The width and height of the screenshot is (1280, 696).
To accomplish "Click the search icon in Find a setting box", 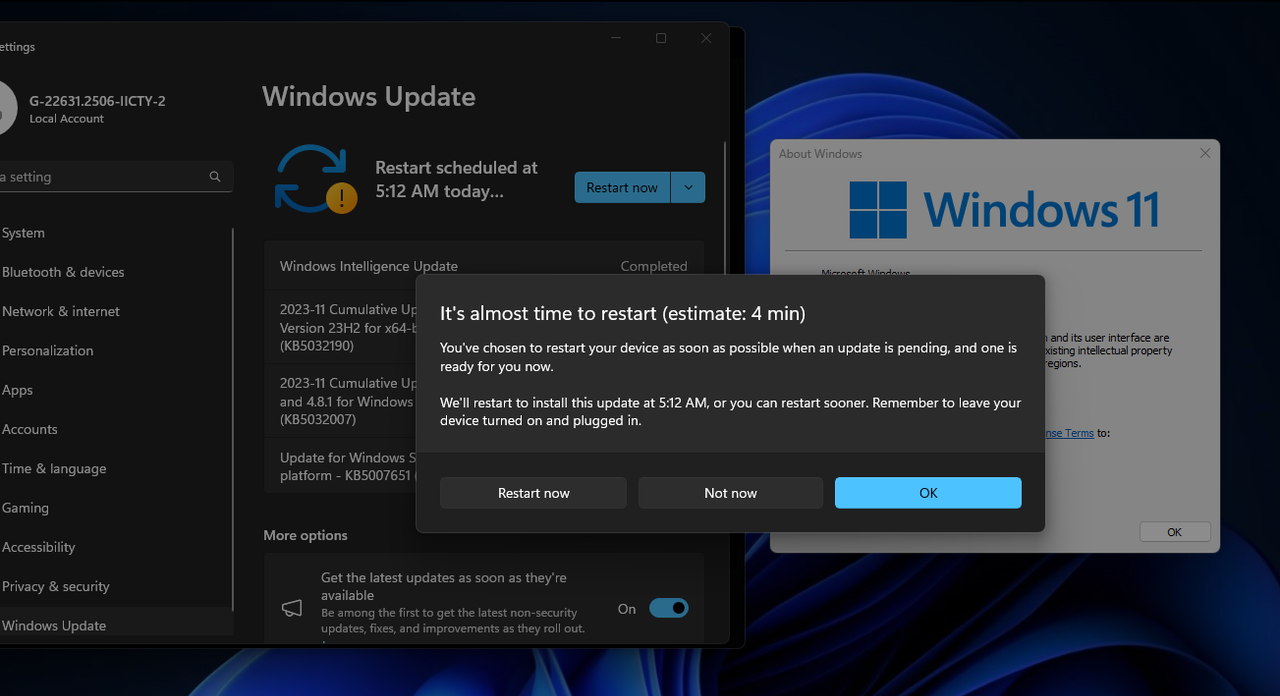I will point(215,177).
